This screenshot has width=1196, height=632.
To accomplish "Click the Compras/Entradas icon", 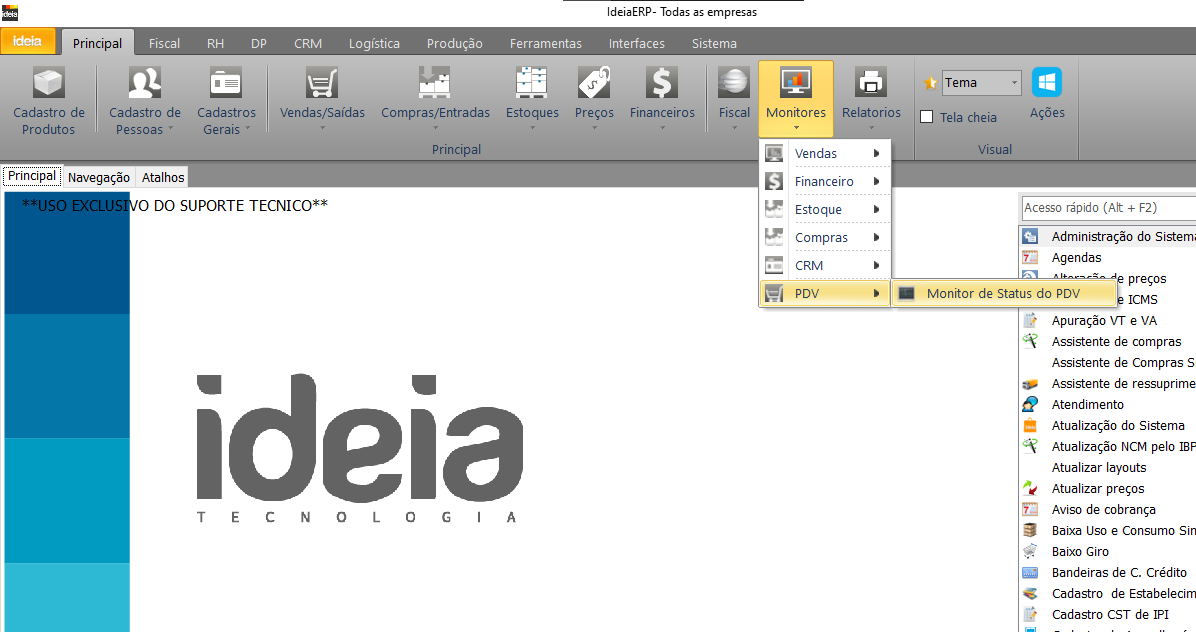I will click(x=435, y=83).
